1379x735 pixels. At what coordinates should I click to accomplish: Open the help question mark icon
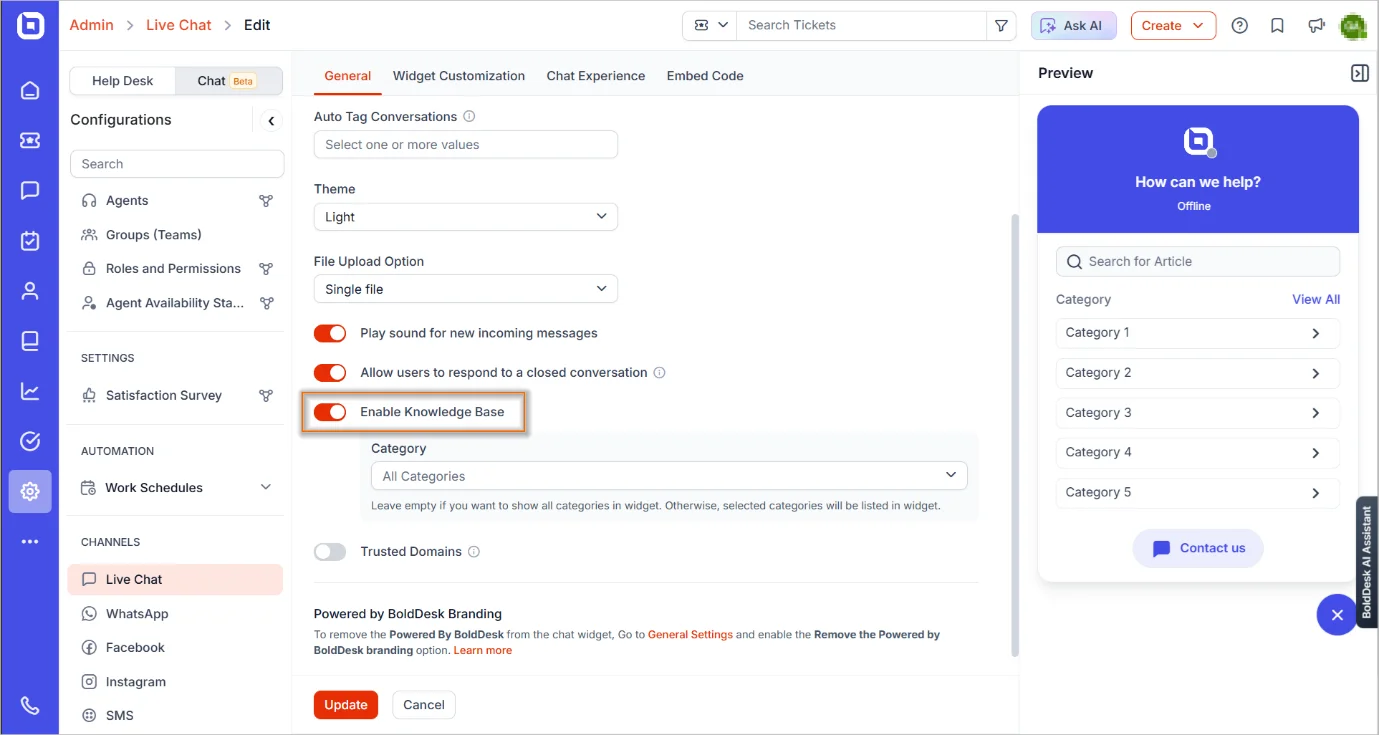(x=1240, y=26)
